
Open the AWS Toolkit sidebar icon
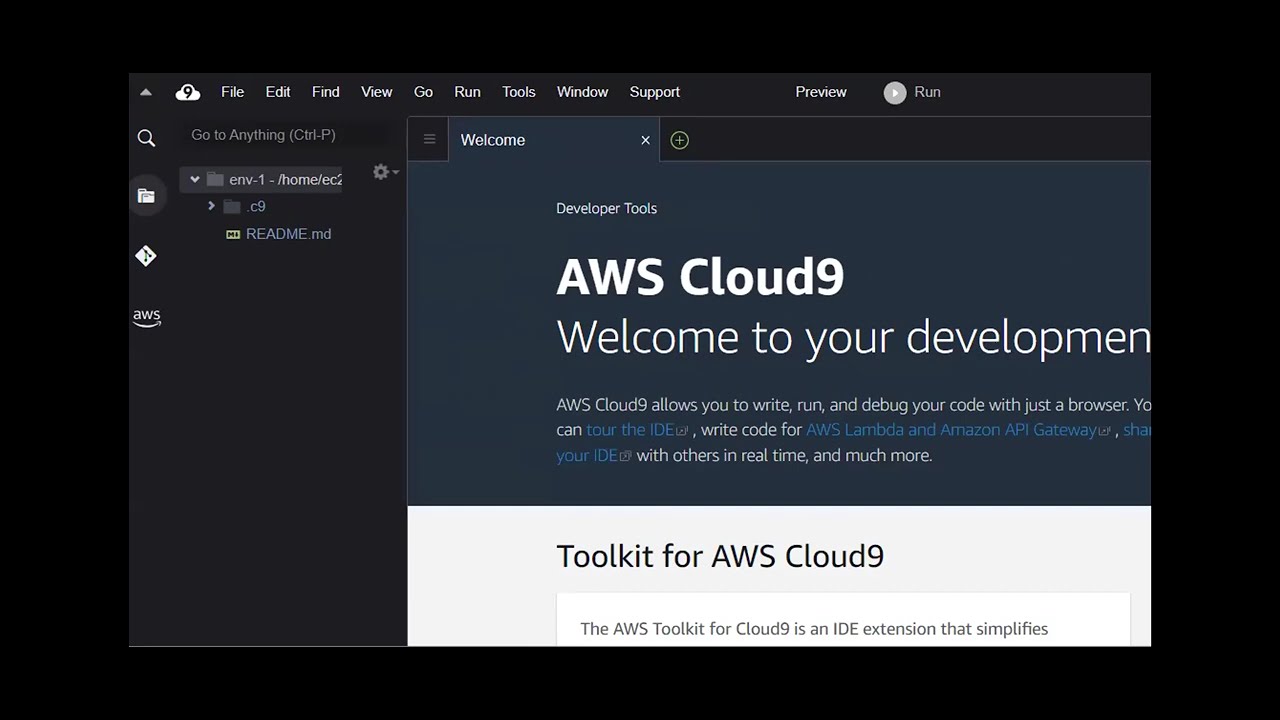click(147, 317)
